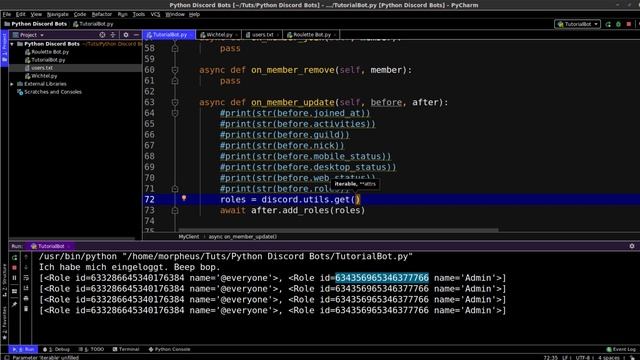Select Scratches and Consoles in tree

point(52,92)
